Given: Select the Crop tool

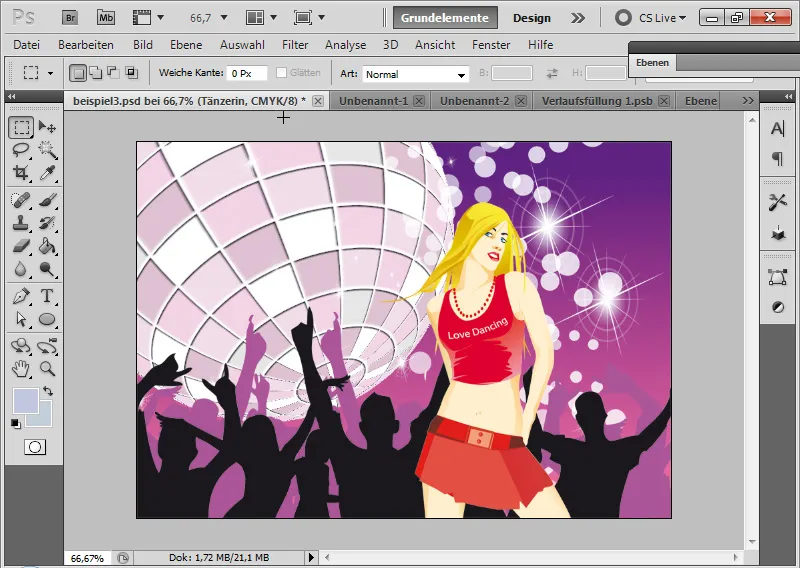Looking at the screenshot, I should 21,173.
